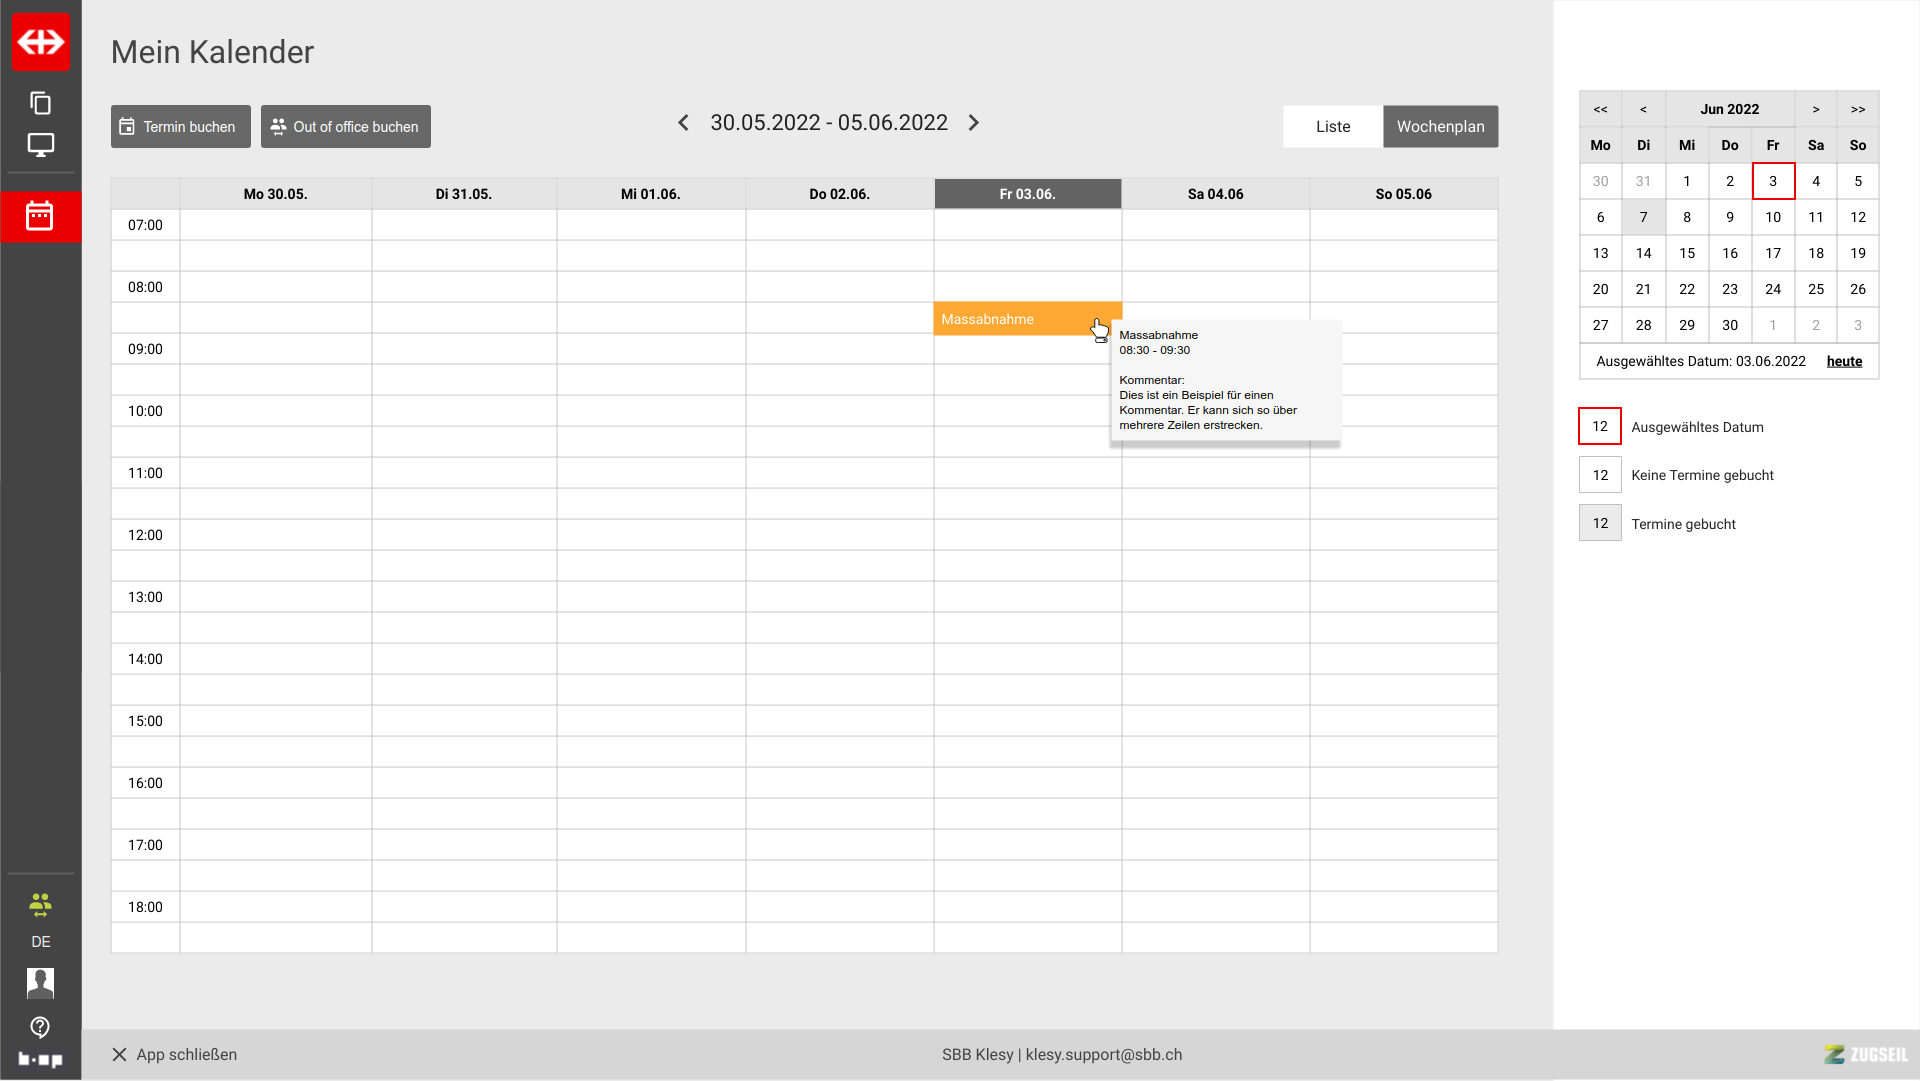The height and width of the screenshot is (1081, 1920).
Task: Go to next week with right chevron
Action: click(x=974, y=123)
